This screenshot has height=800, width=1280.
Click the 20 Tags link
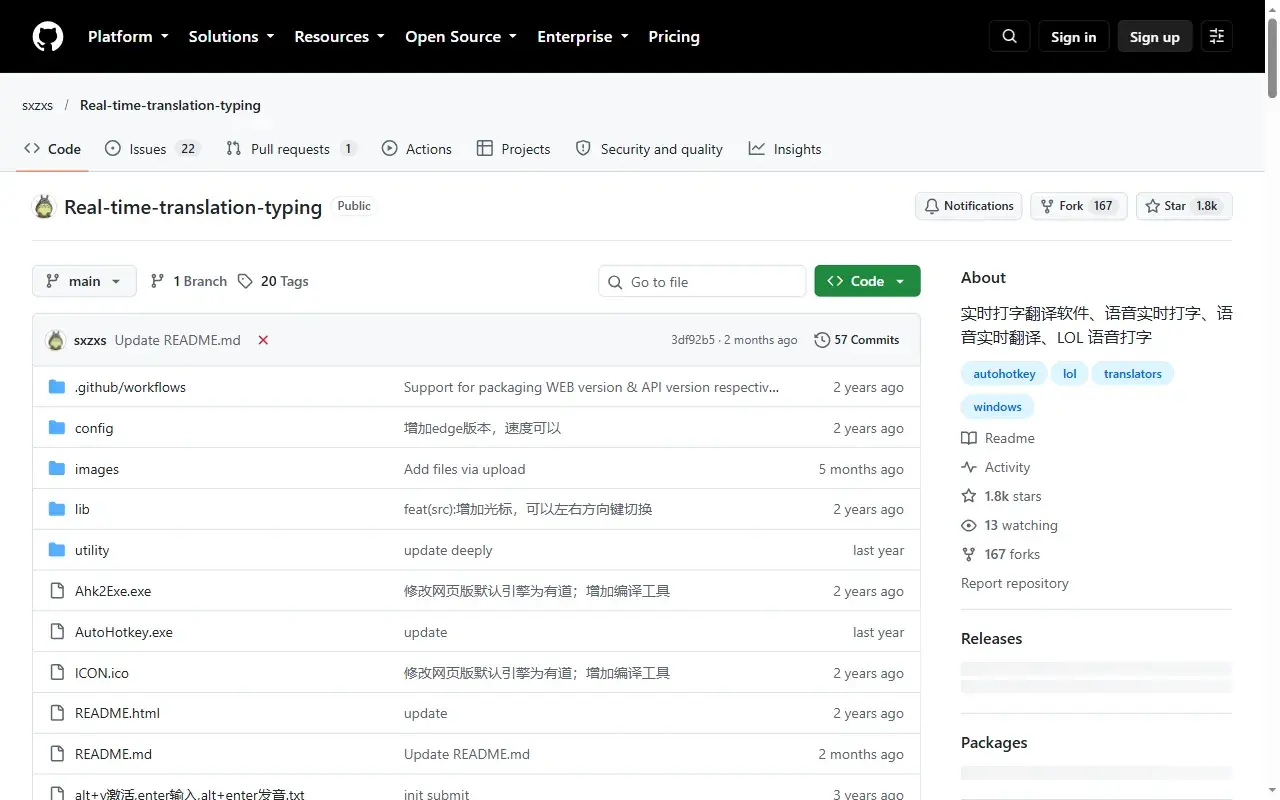[x=273, y=281]
